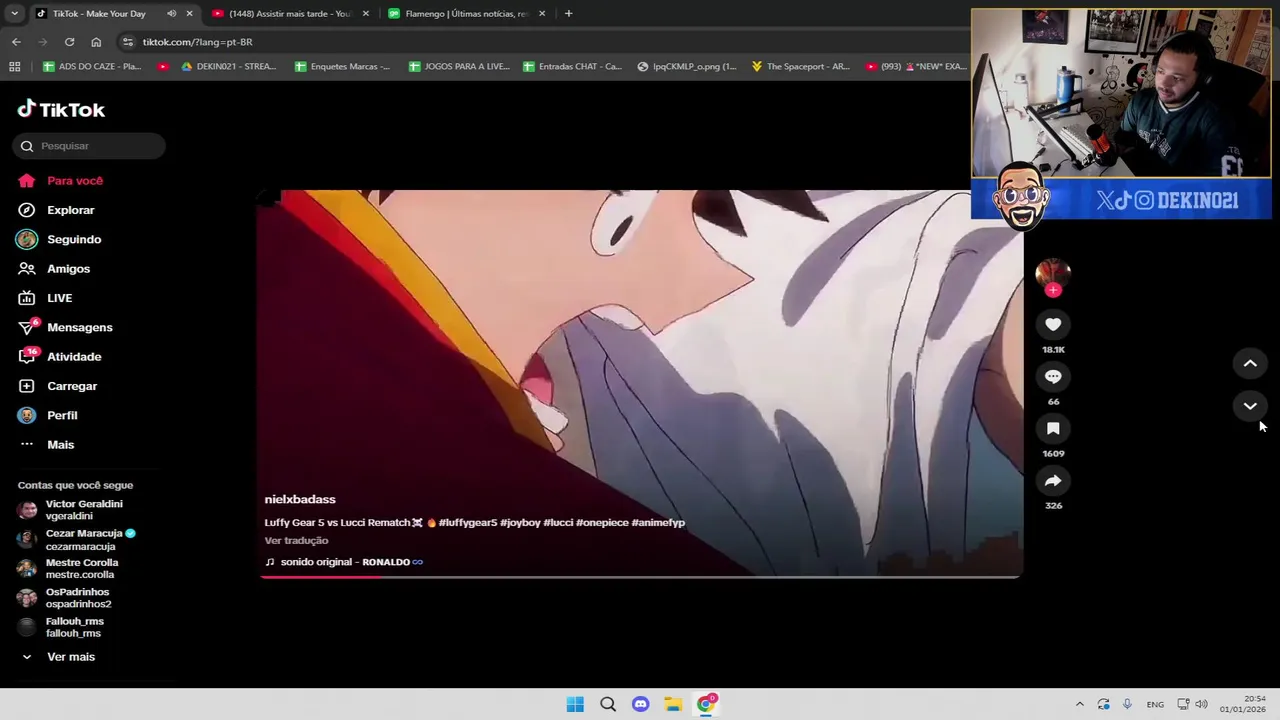Click Ver tradução for the caption
The width and height of the screenshot is (1280, 720).
pos(296,541)
